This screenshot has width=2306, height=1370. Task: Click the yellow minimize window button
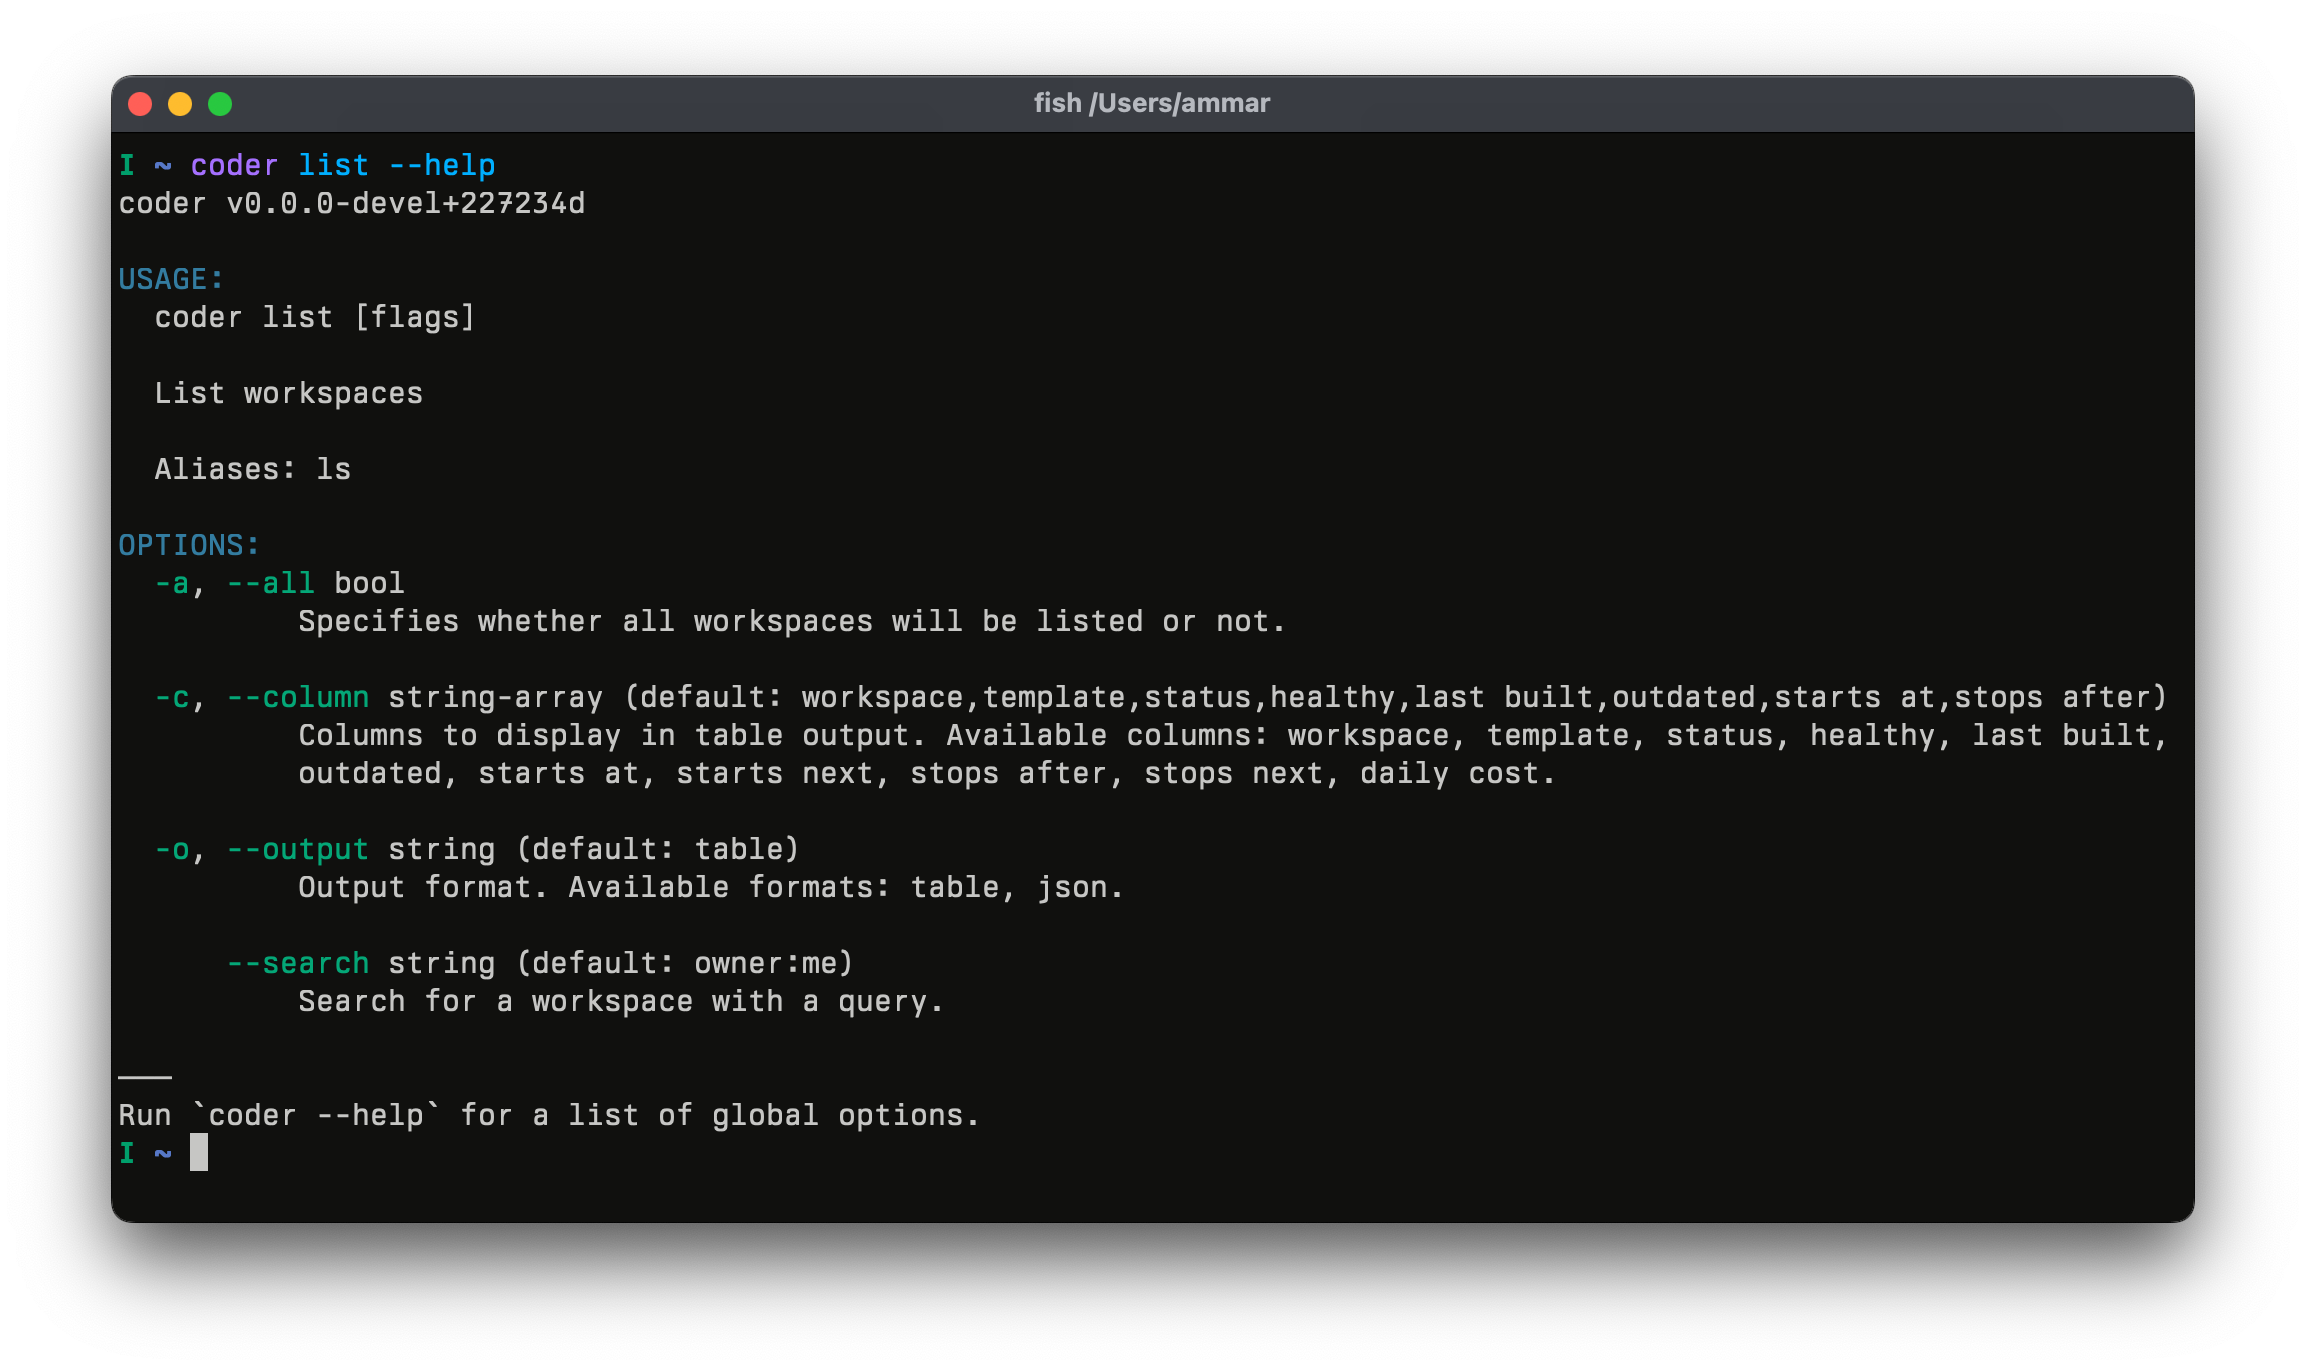(x=180, y=104)
